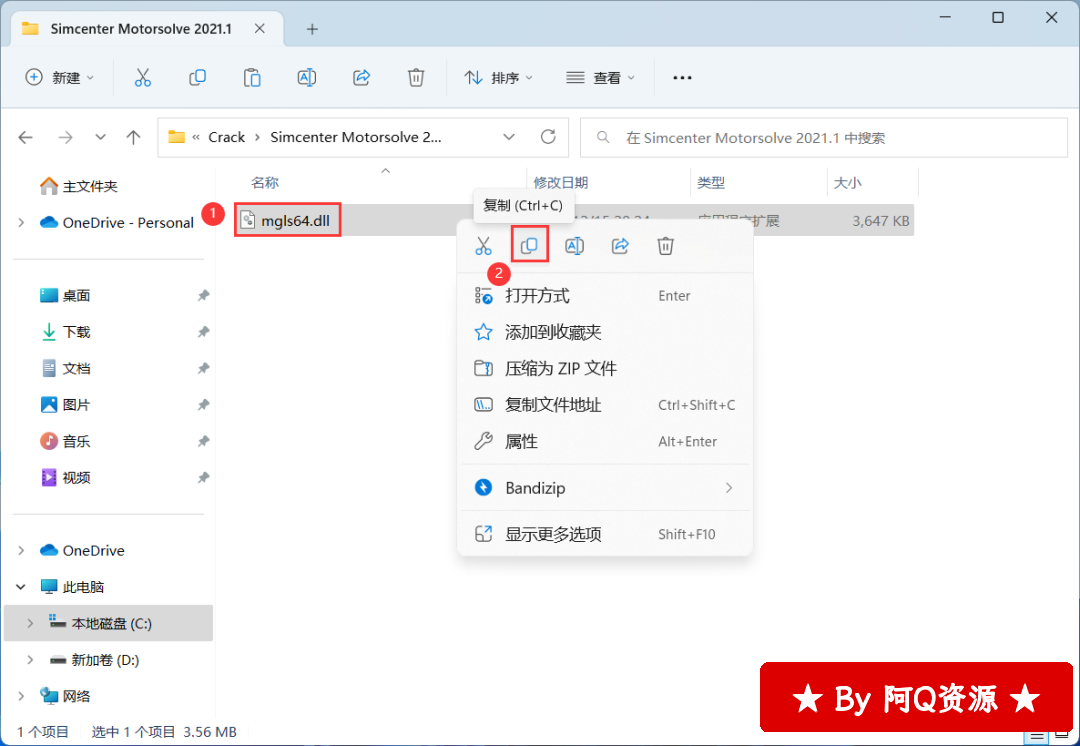This screenshot has height=746, width=1080.
Task: Select 复制文件地址 in the context menu
Action: pyautogui.click(x=605, y=405)
